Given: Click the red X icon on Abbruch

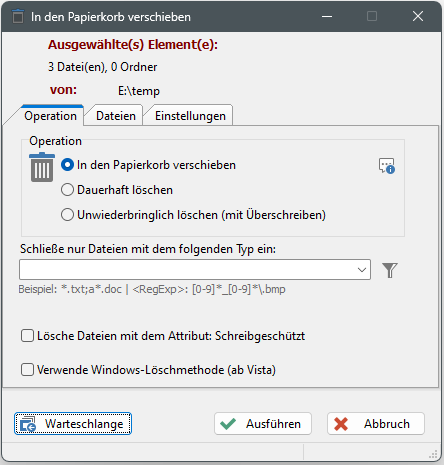Looking at the screenshot, I should coord(341,424).
